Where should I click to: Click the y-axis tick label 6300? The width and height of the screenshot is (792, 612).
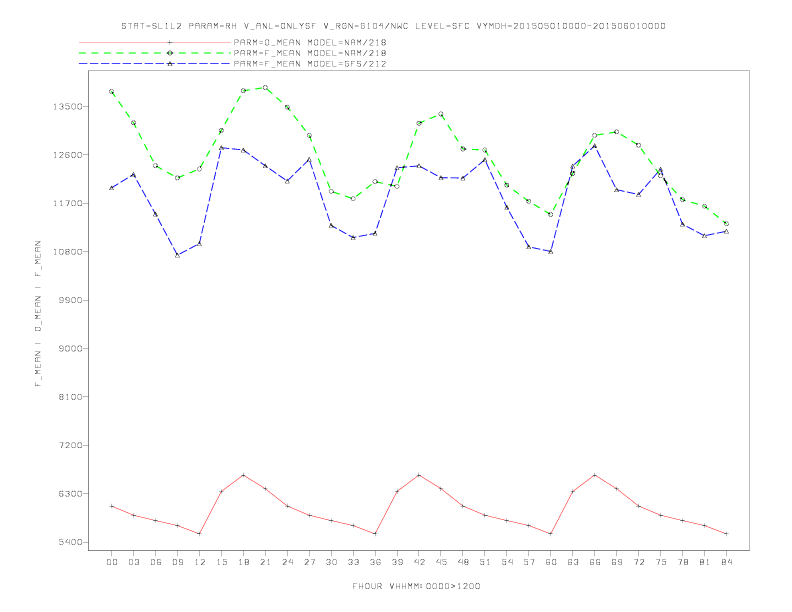(70, 493)
